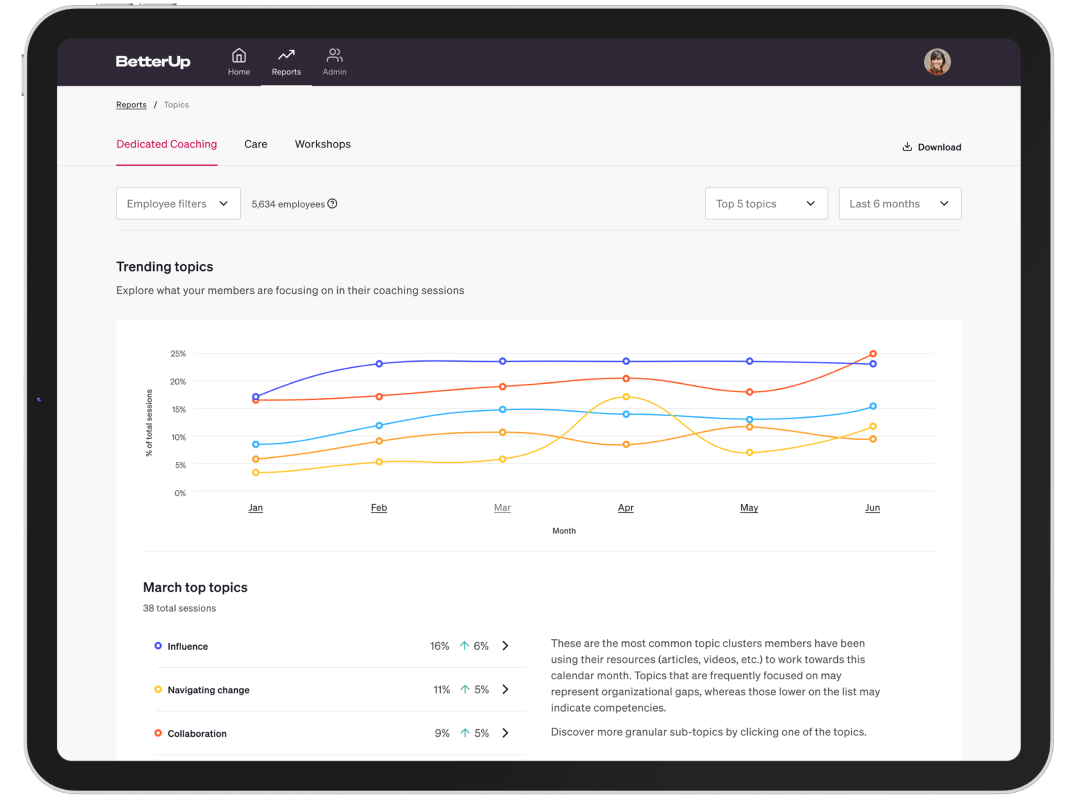Viewport: 1078px width, 800px height.
Task: Select the Mar month on chart axis
Action: coord(502,508)
